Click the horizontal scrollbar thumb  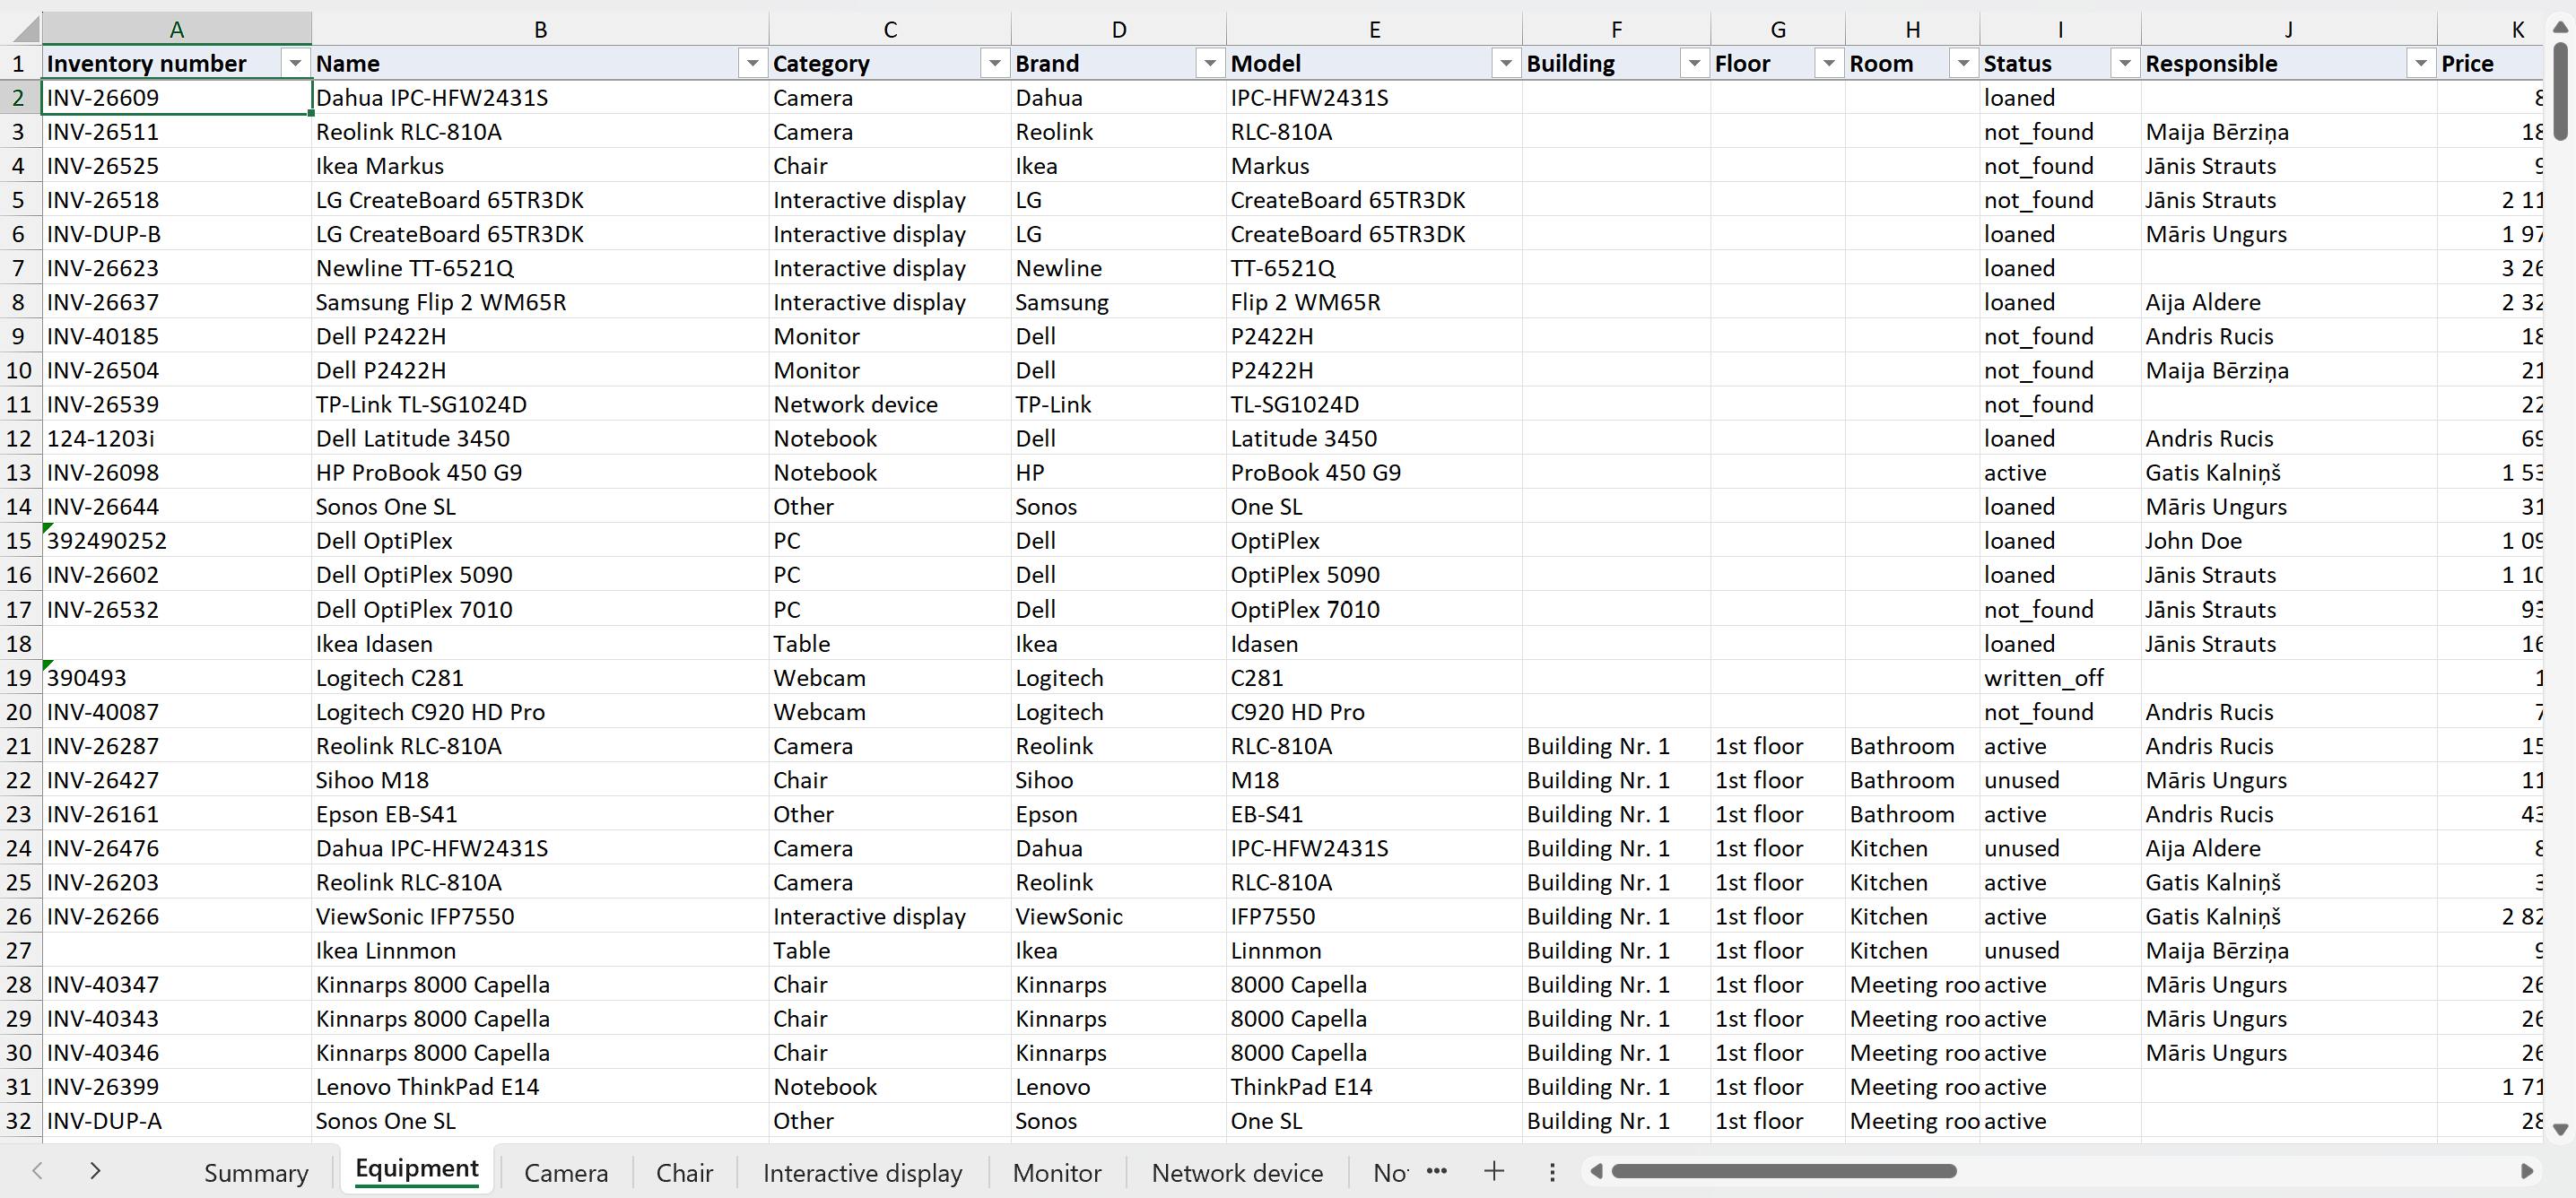[1783, 1171]
